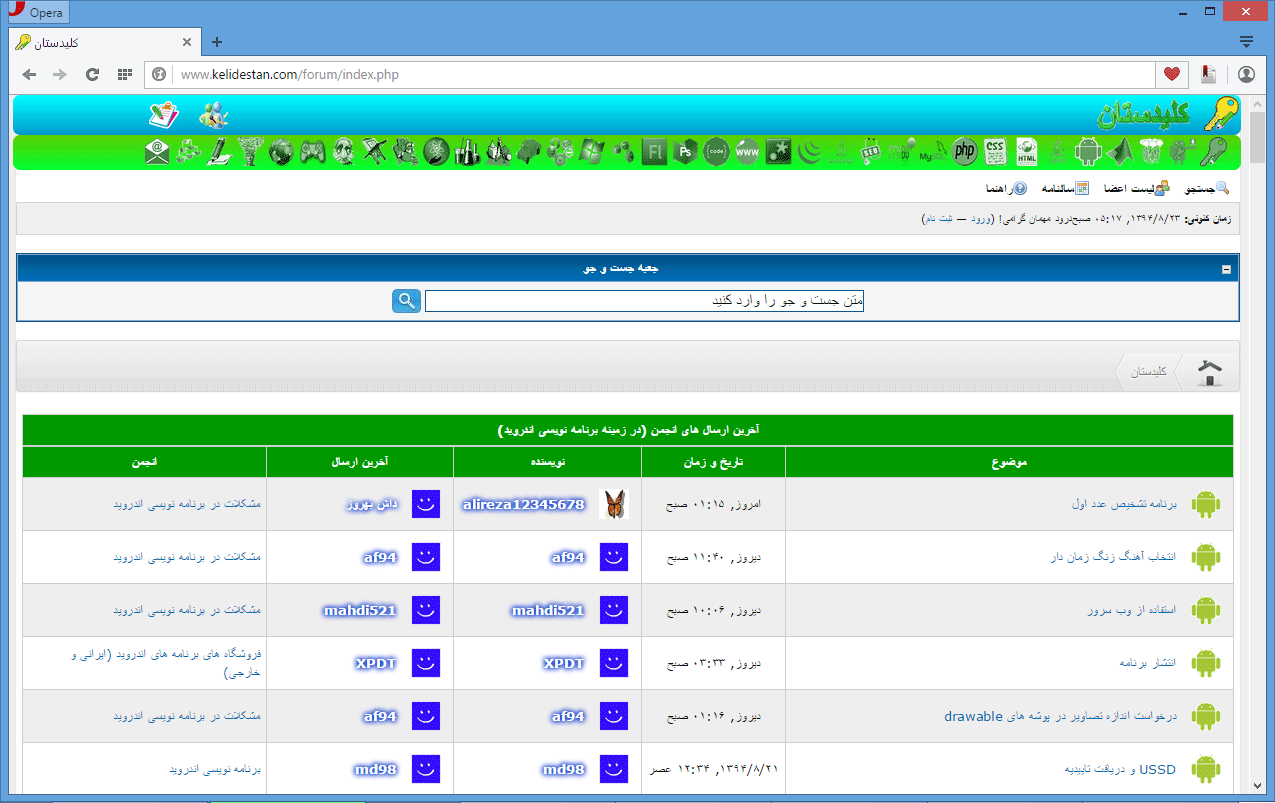Viewport: 1275px width, 803px height.
Task: Open the user account icon in the toolbar
Action: coord(1246,74)
